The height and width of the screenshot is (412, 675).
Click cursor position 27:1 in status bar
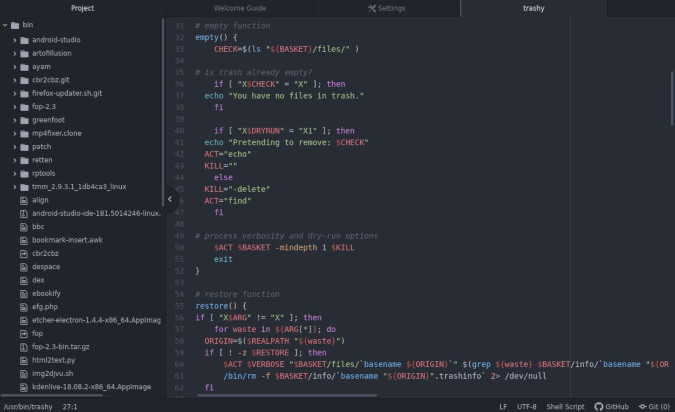71,406
